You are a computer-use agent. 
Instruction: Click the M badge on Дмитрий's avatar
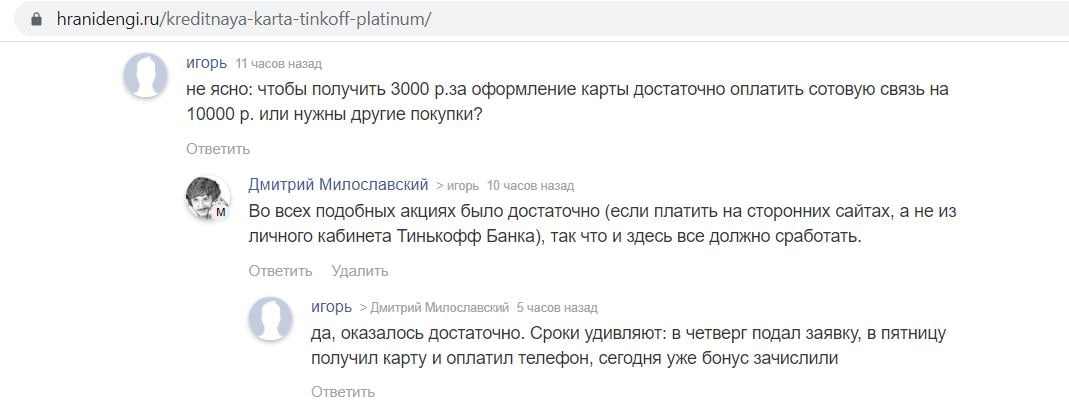[220, 212]
